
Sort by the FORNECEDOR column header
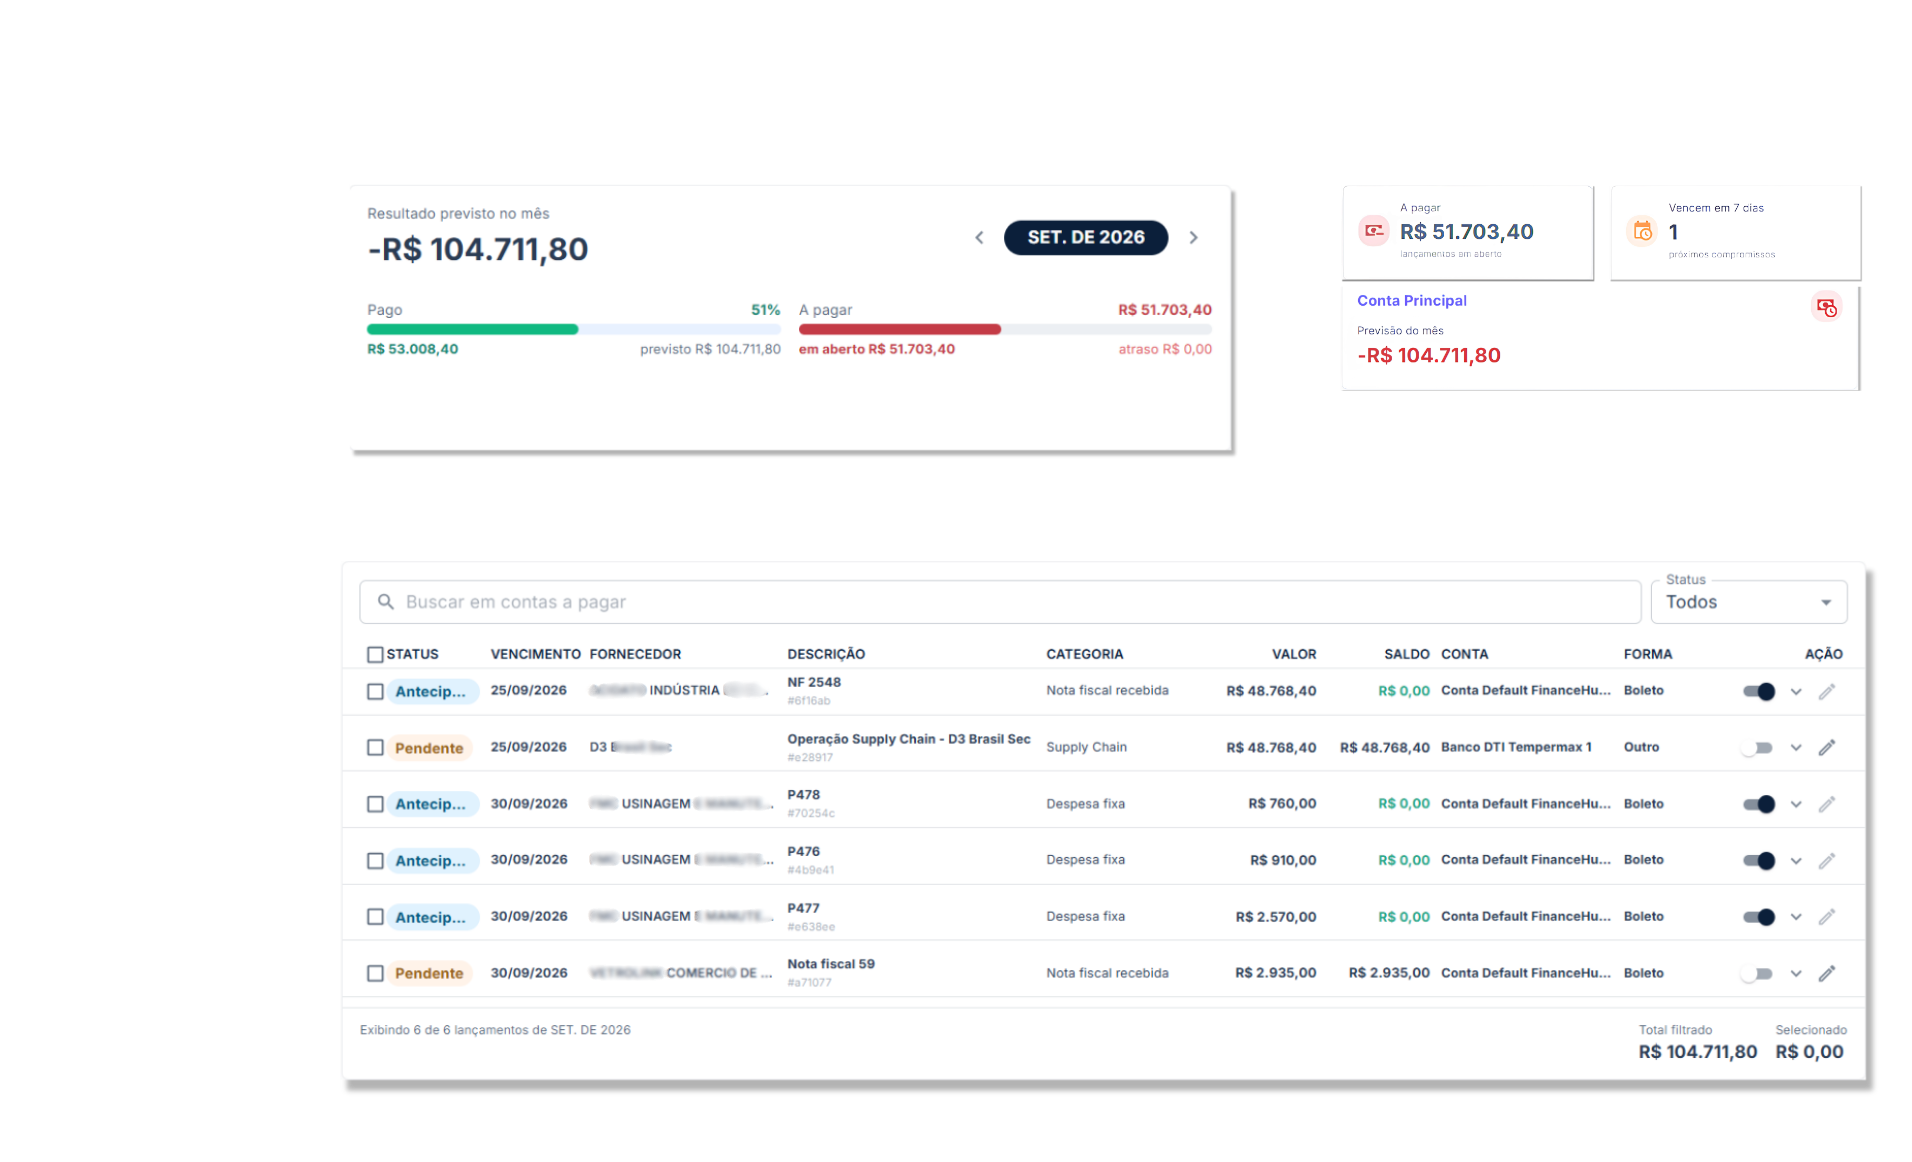[635, 654]
